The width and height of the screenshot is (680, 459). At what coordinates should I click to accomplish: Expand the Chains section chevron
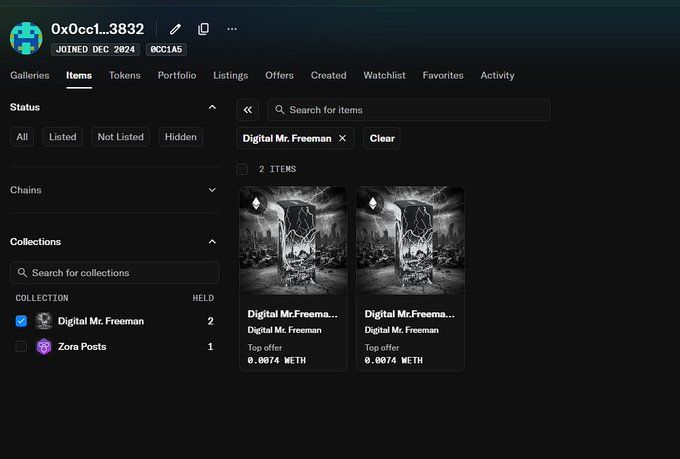tap(212, 190)
